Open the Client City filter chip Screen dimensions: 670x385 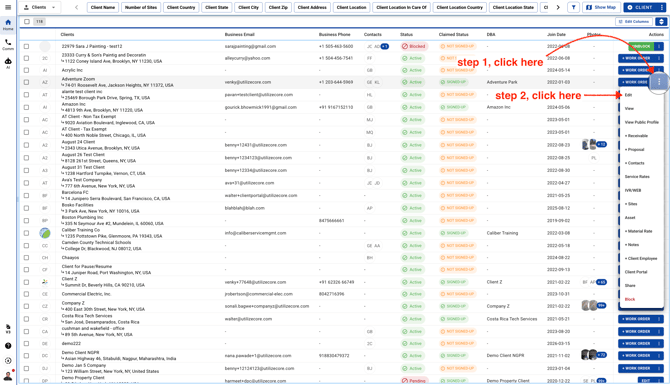point(249,7)
